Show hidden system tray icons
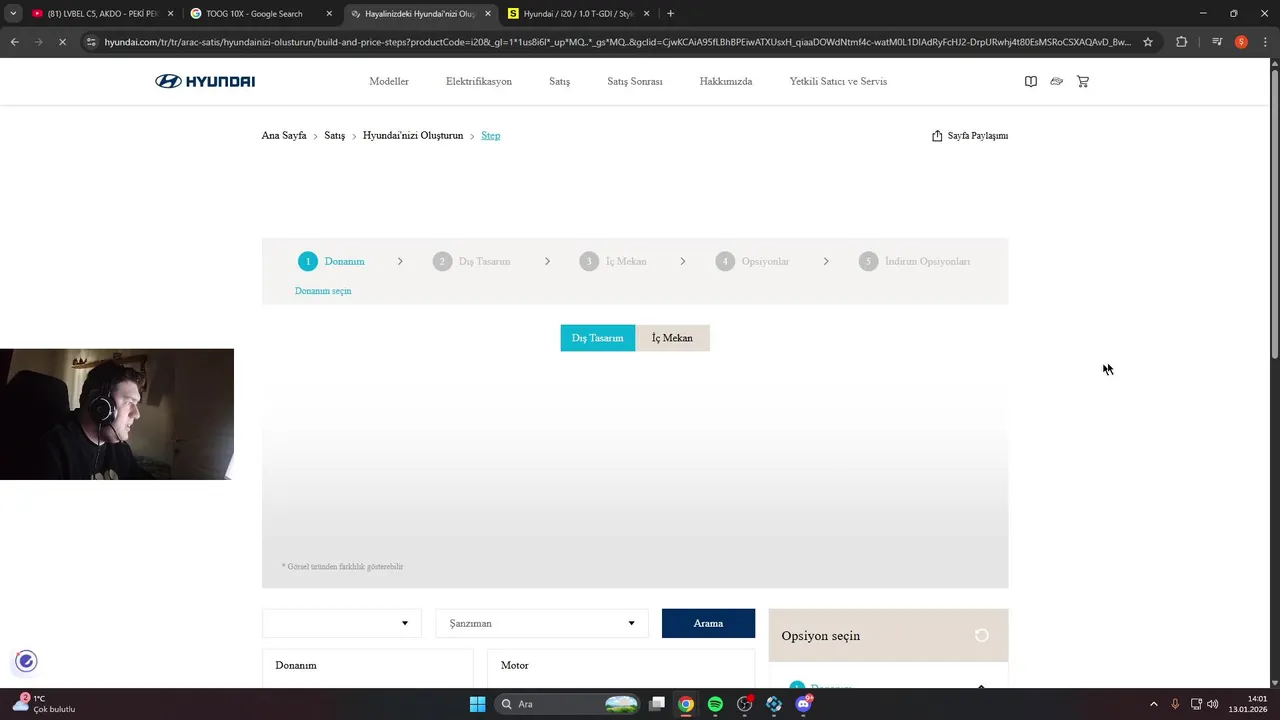 tap(1153, 704)
